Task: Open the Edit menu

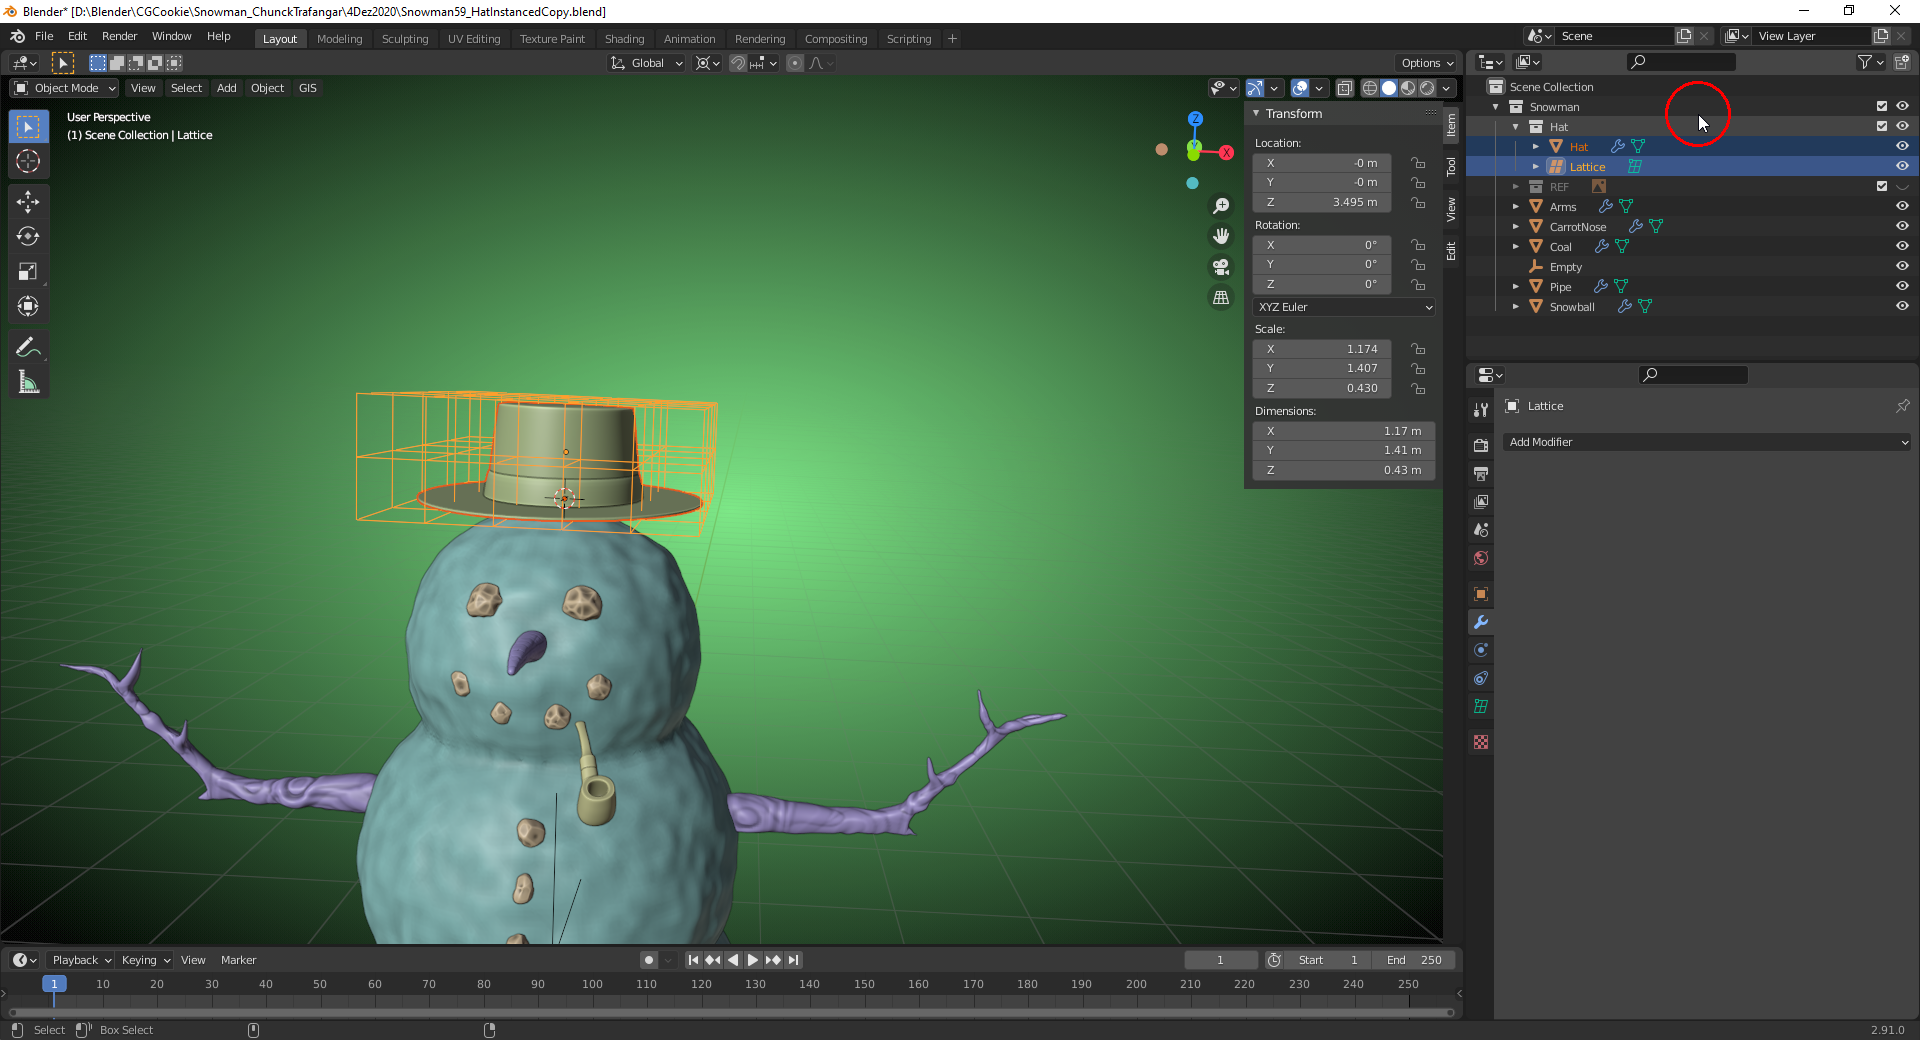Action: 77,36
